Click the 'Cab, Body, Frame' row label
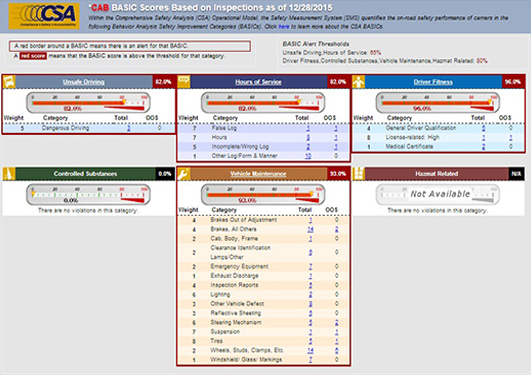The height and width of the screenshot is (375, 531). click(234, 238)
